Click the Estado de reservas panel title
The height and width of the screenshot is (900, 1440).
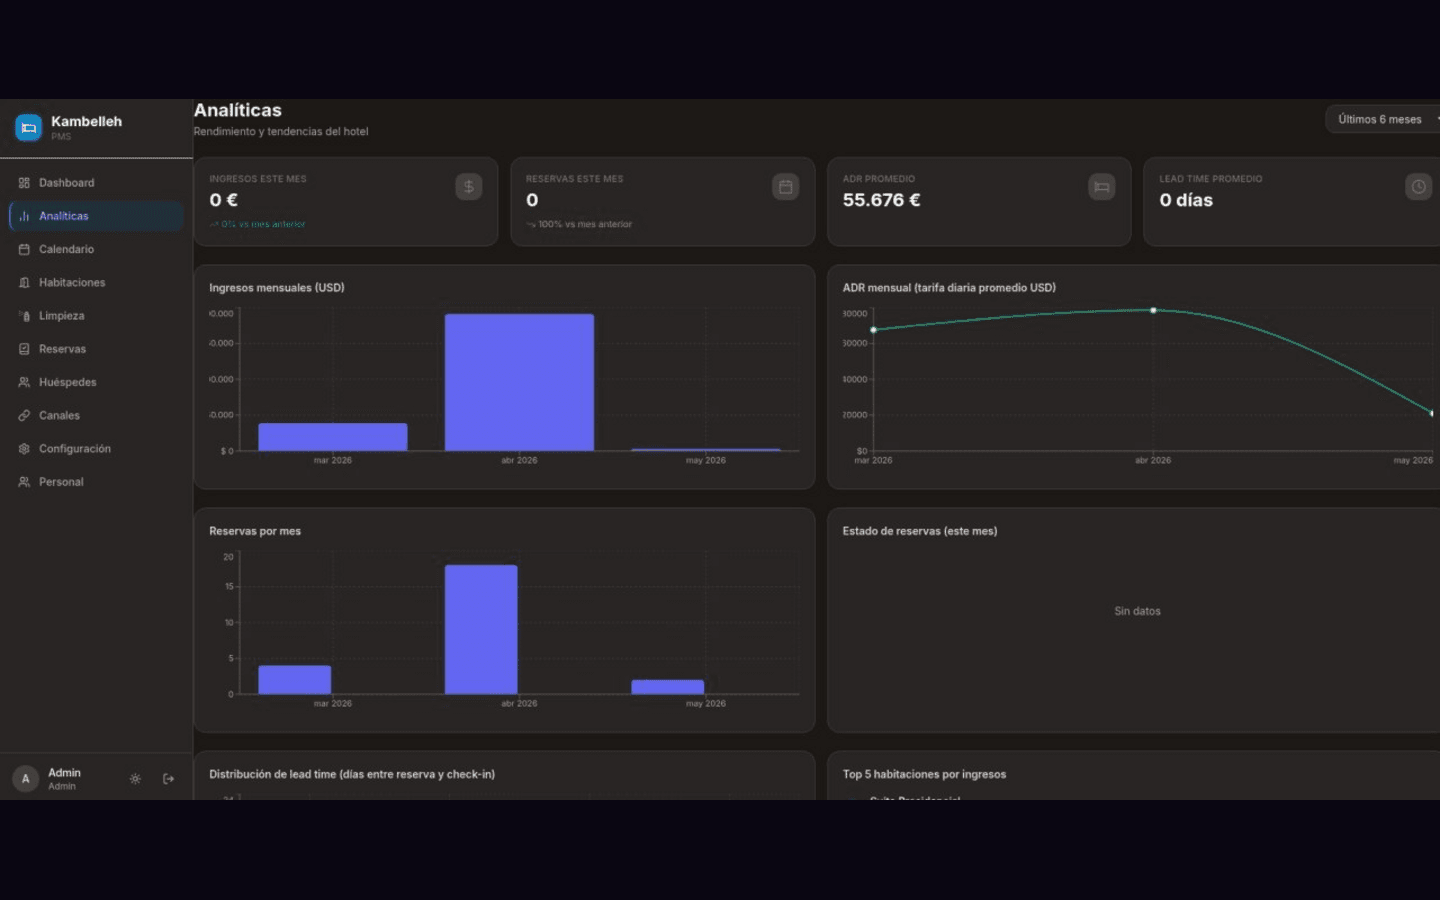pyautogui.click(x=920, y=531)
